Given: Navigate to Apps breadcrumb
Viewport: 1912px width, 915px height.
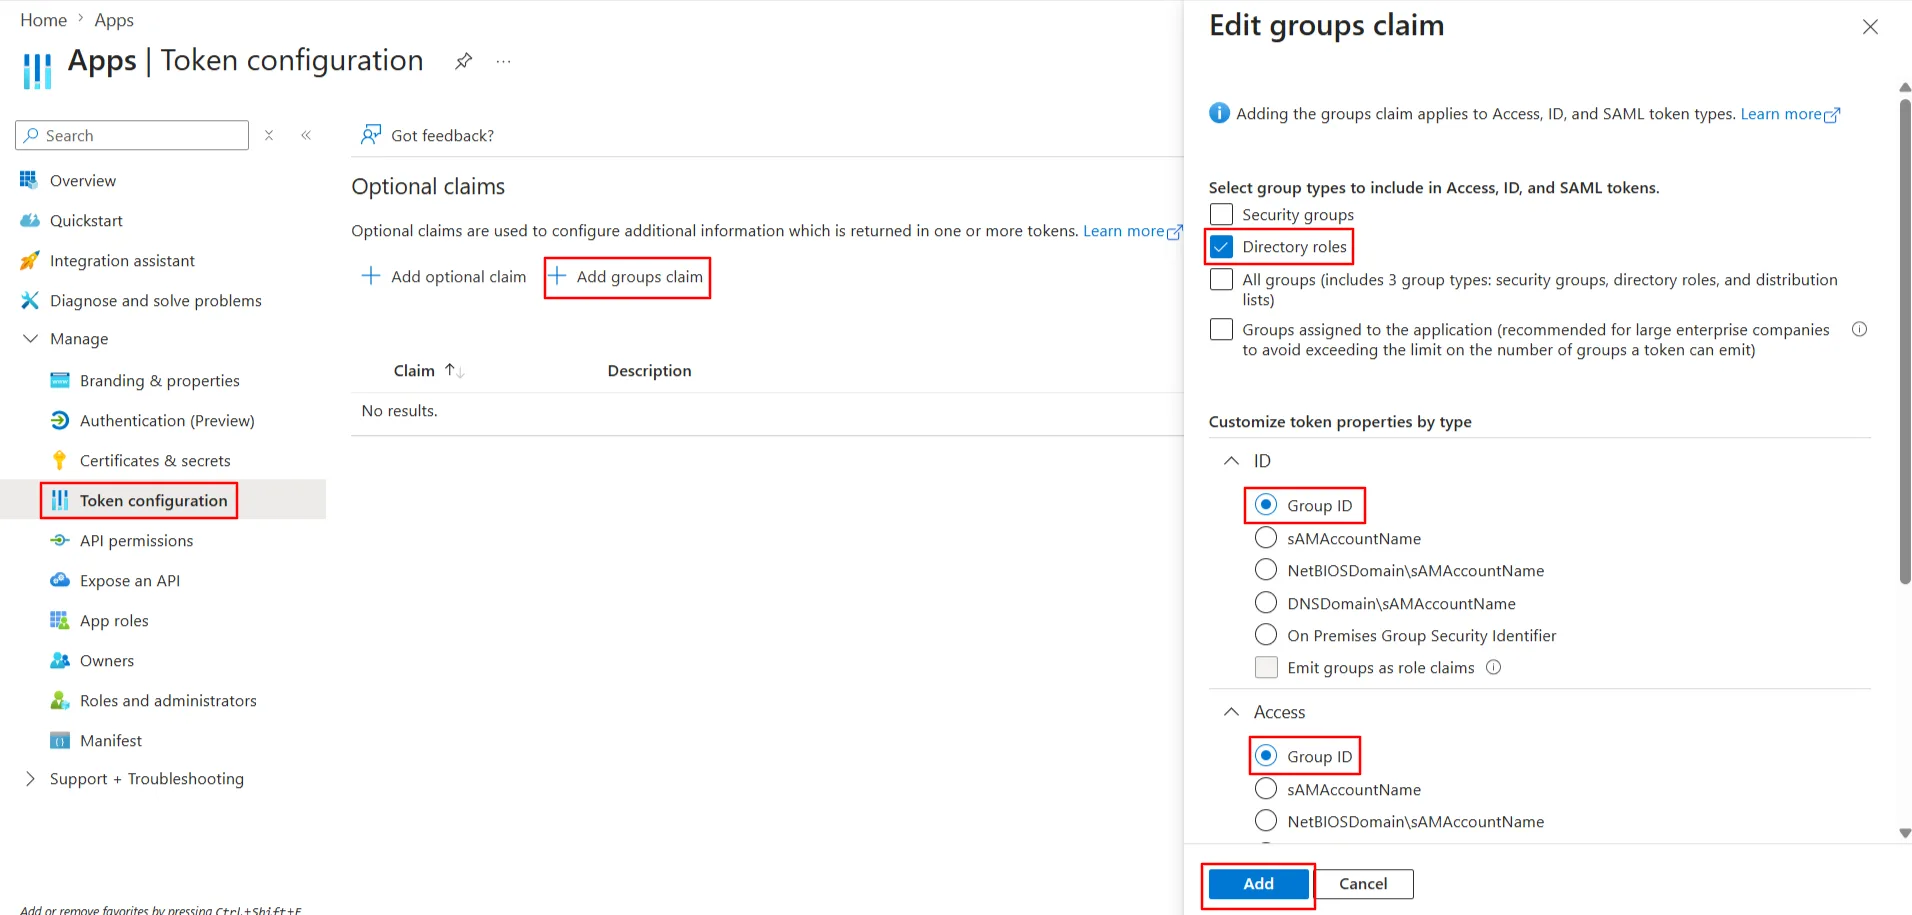Looking at the screenshot, I should click(x=114, y=20).
